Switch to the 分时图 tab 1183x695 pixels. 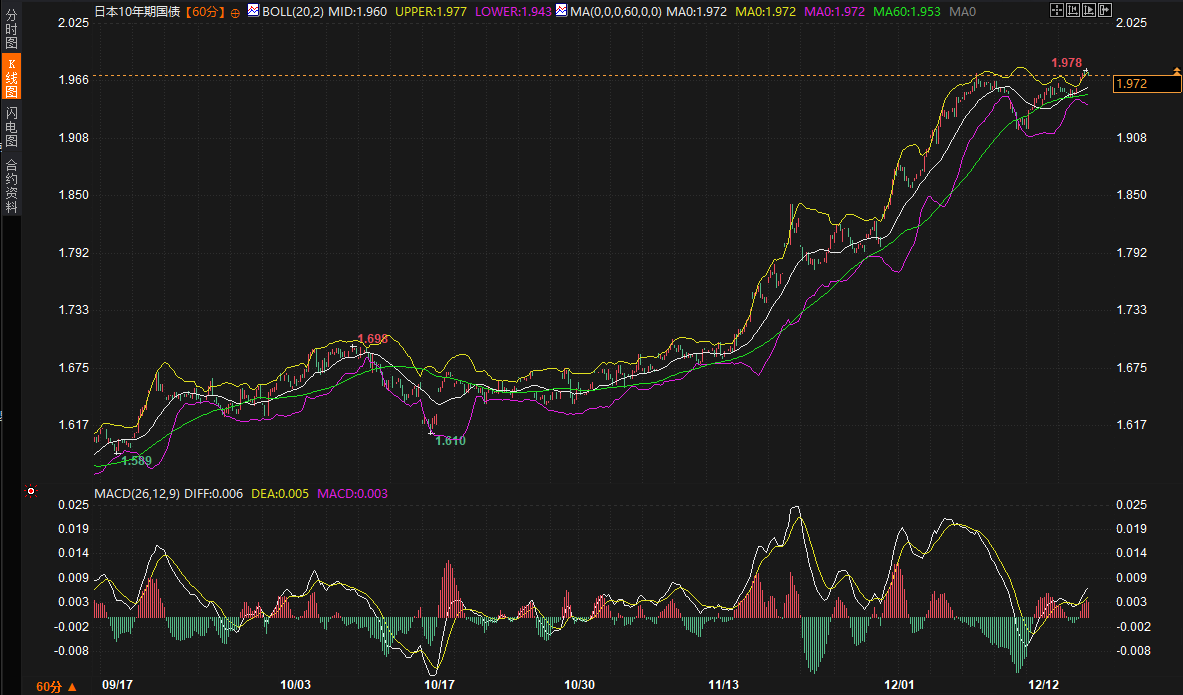coord(12,30)
